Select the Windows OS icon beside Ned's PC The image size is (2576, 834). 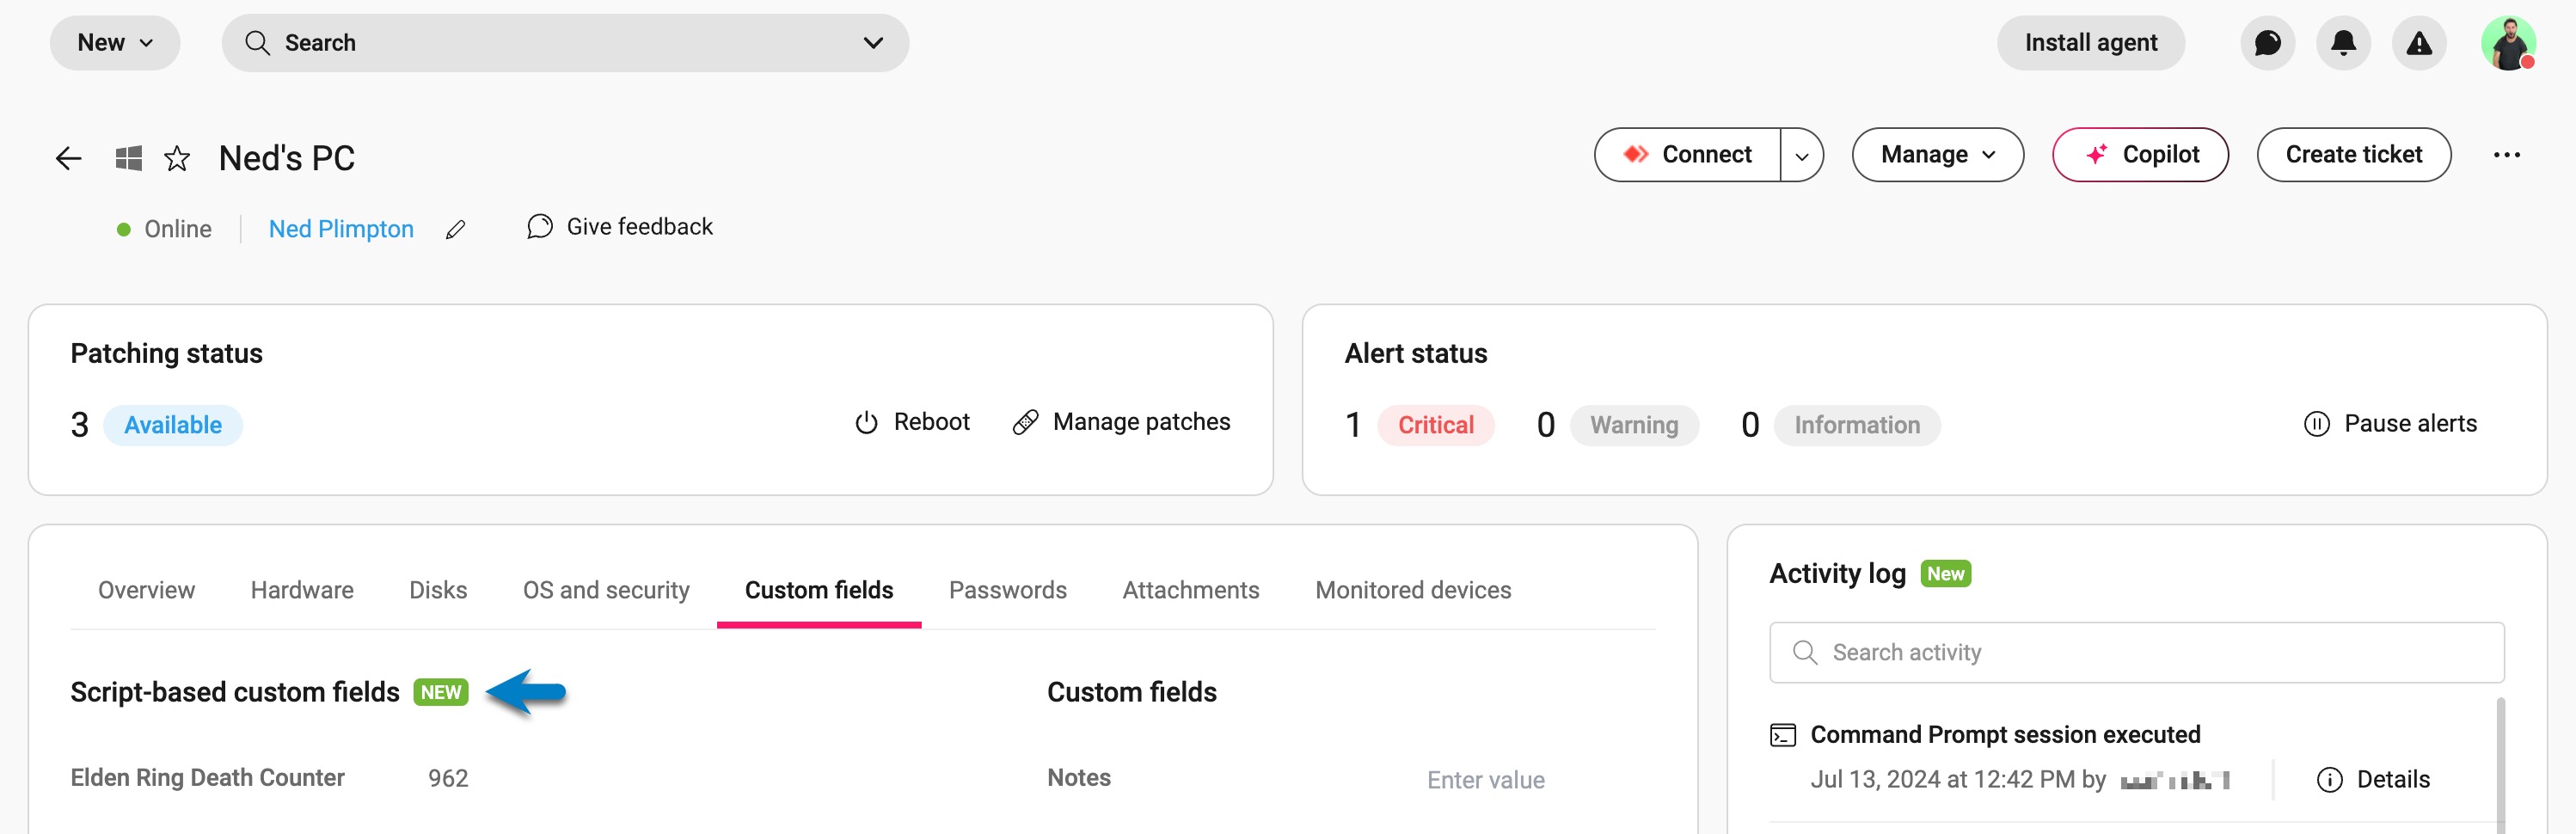point(127,157)
